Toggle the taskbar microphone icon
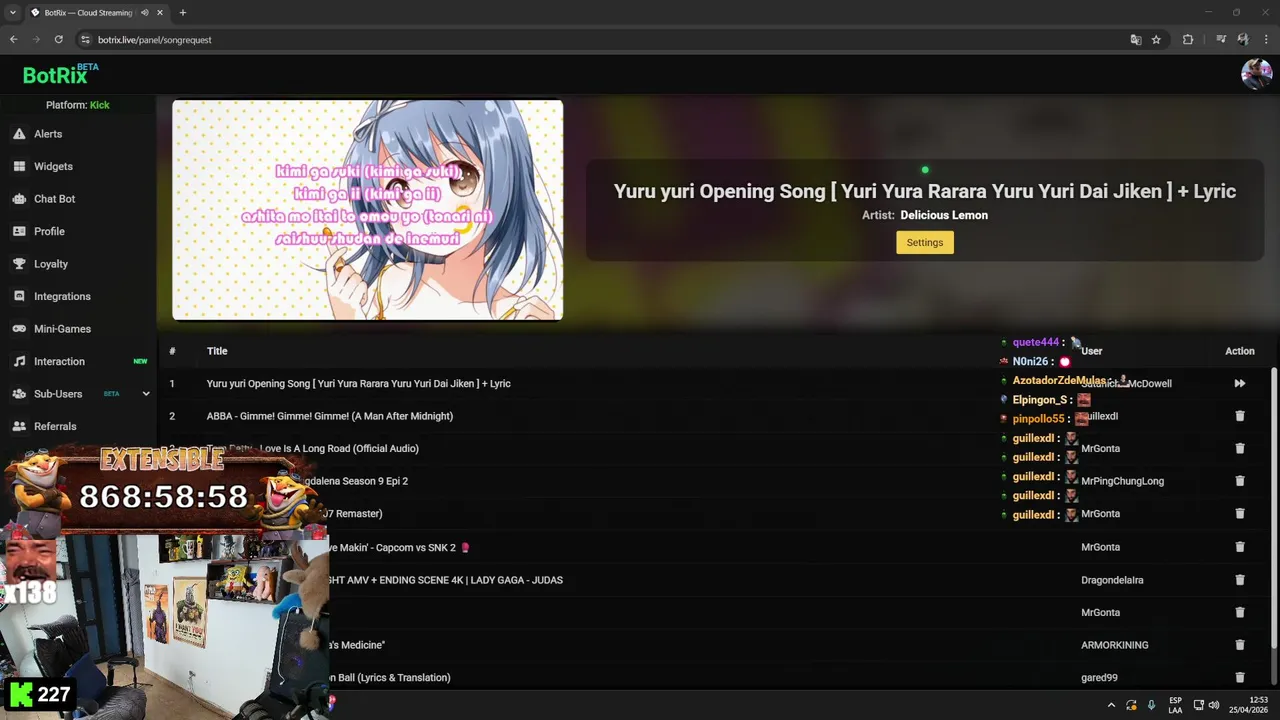The width and height of the screenshot is (1280, 720). 1151,705
